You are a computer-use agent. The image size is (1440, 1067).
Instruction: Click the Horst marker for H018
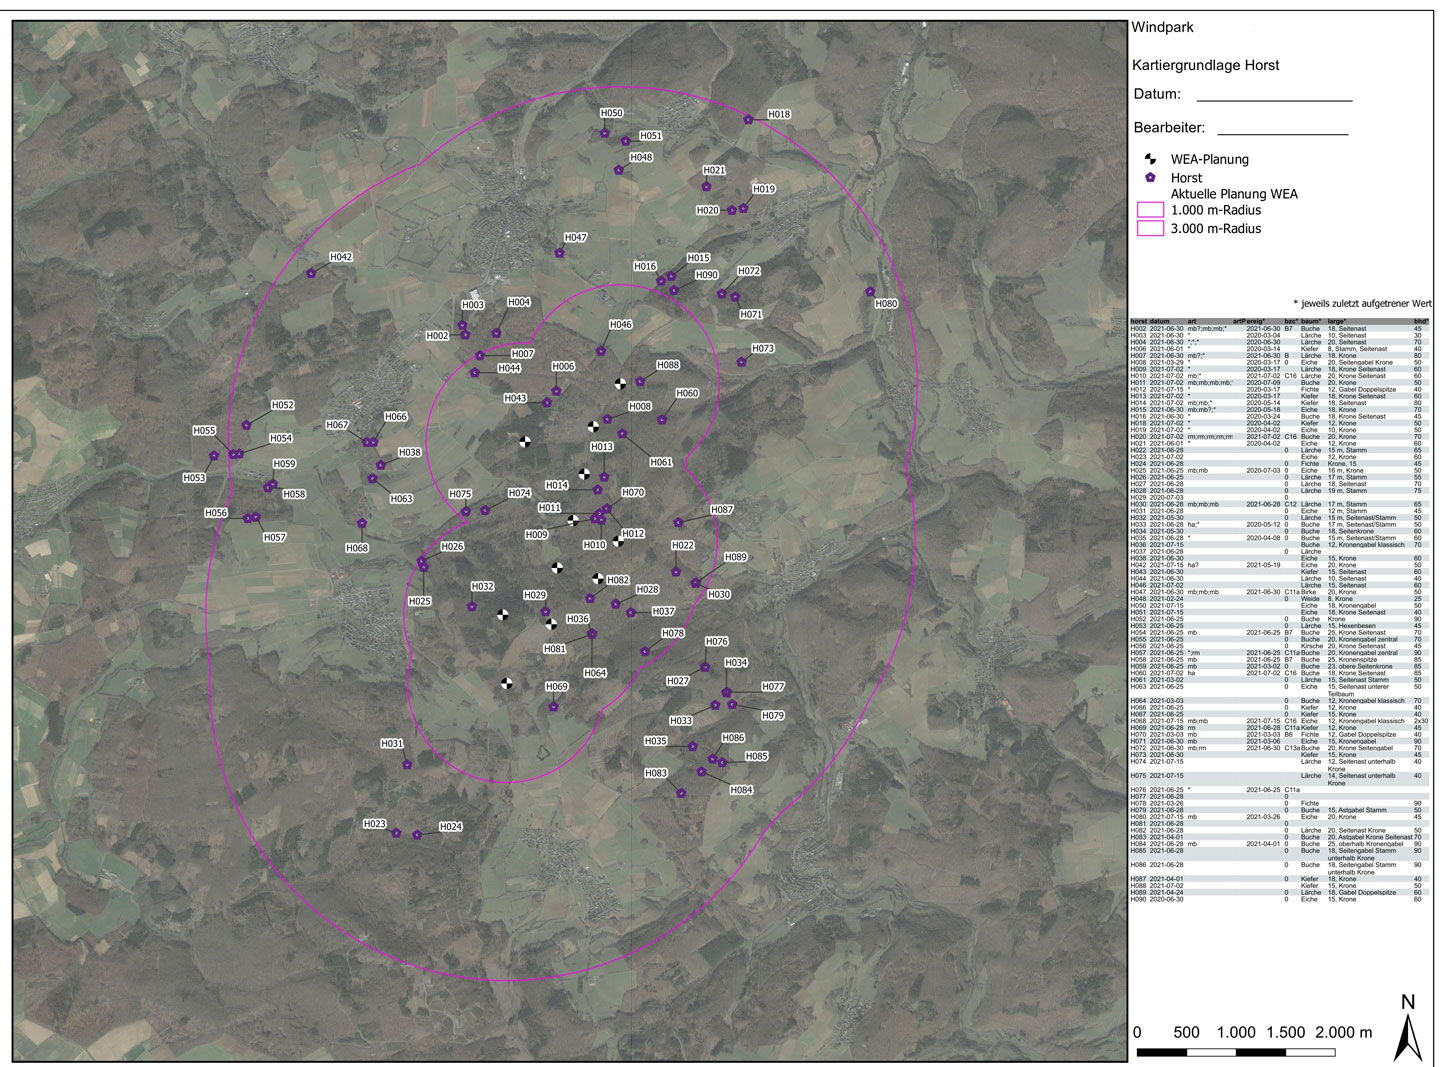[x=748, y=120]
